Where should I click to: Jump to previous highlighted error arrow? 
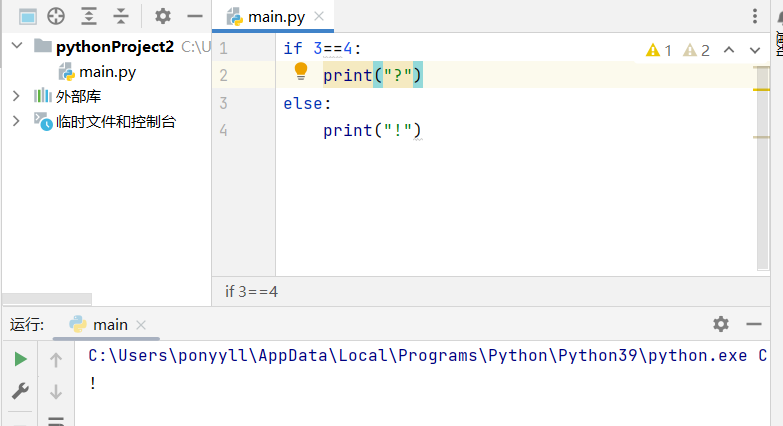[729, 50]
